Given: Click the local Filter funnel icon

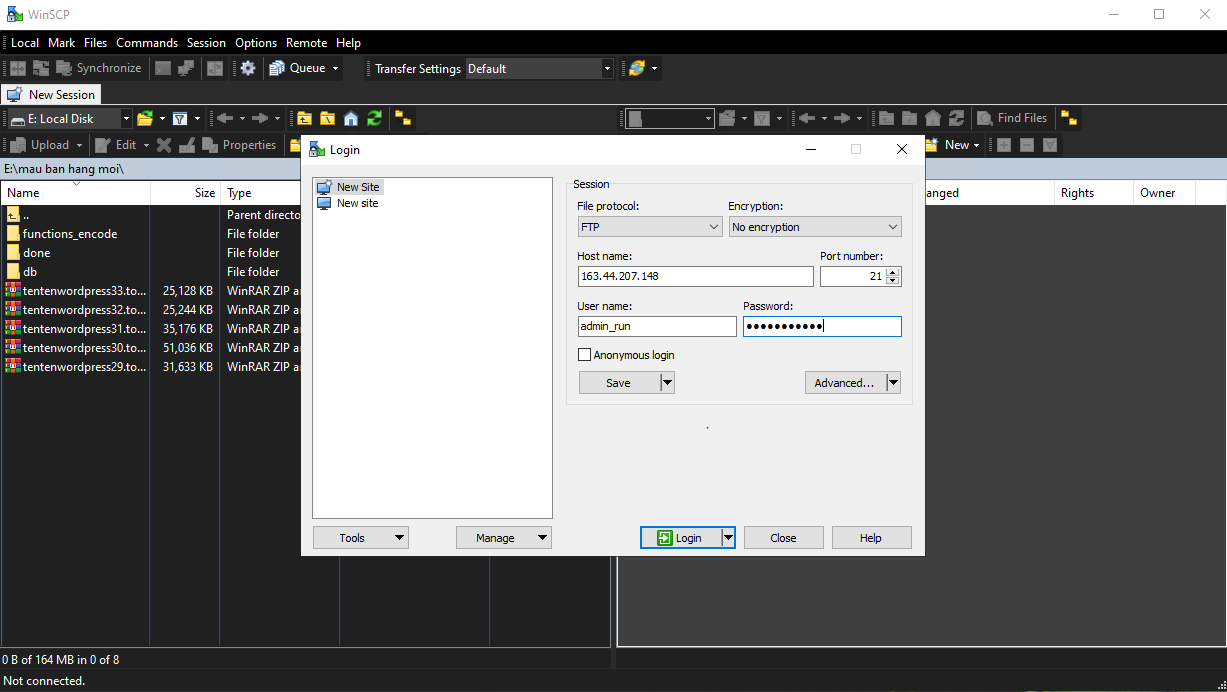Looking at the screenshot, I should tap(180, 118).
